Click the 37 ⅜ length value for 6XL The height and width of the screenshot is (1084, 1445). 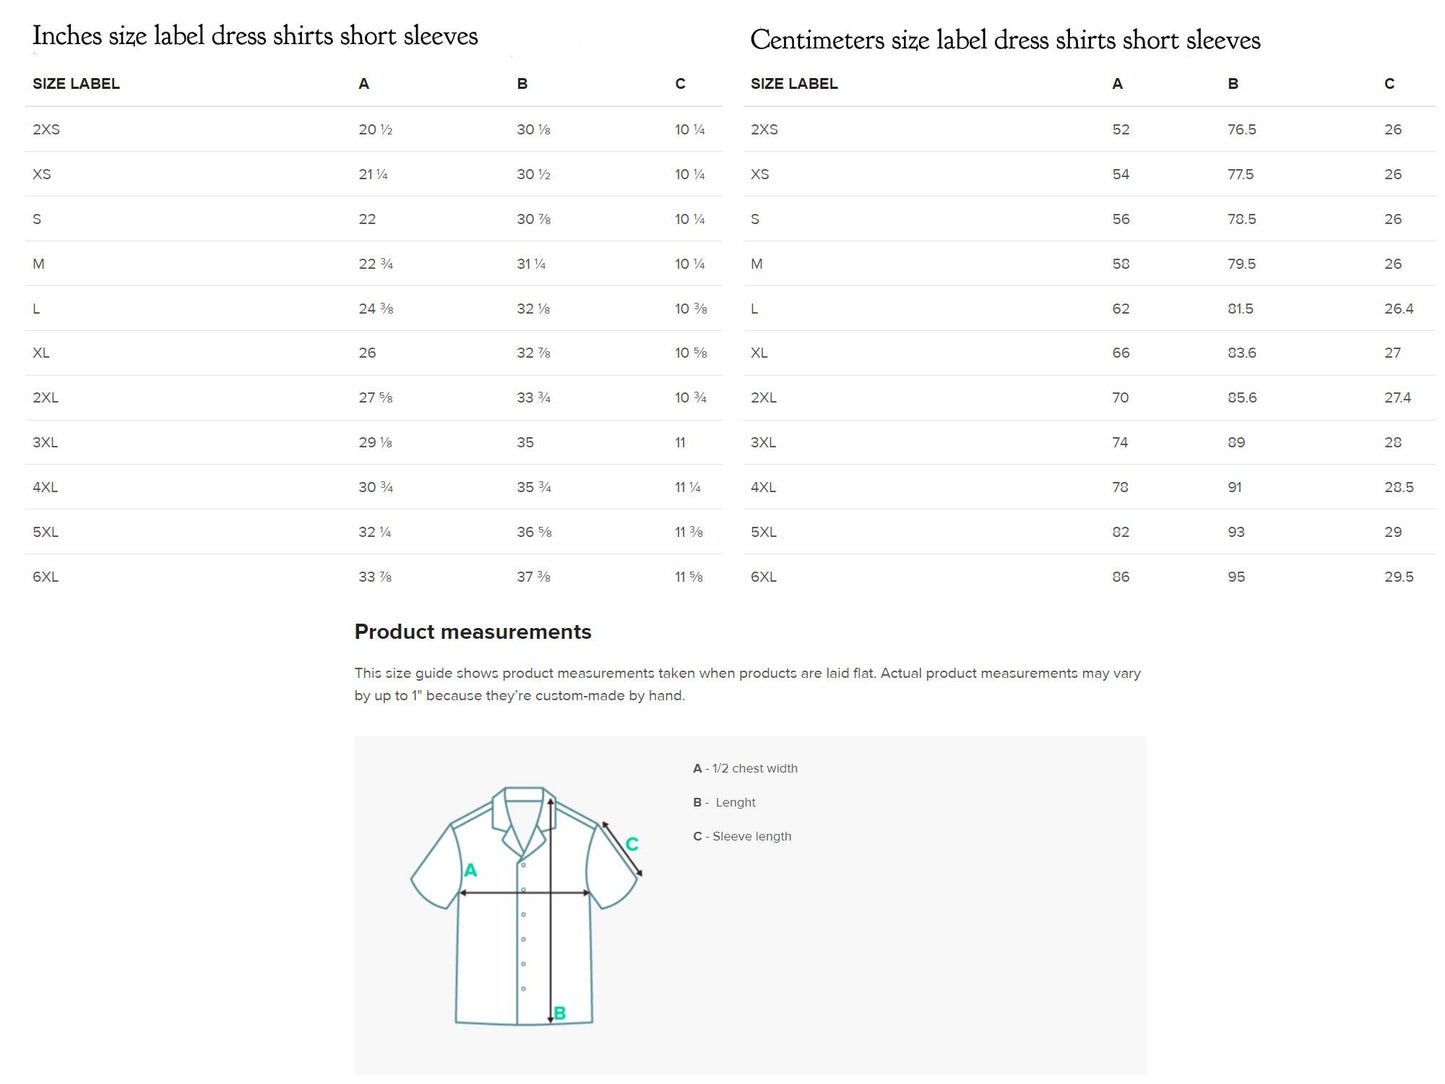[x=533, y=577]
